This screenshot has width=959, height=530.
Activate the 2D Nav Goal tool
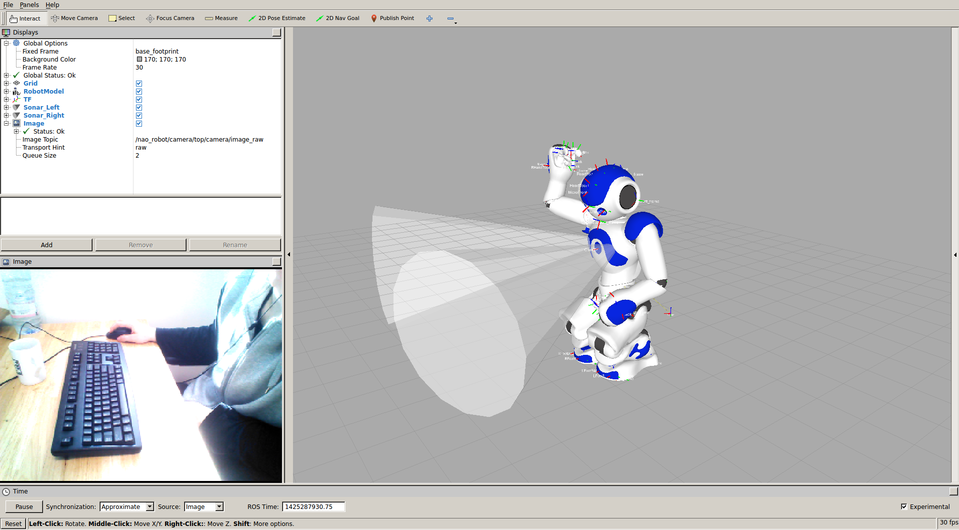337,18
